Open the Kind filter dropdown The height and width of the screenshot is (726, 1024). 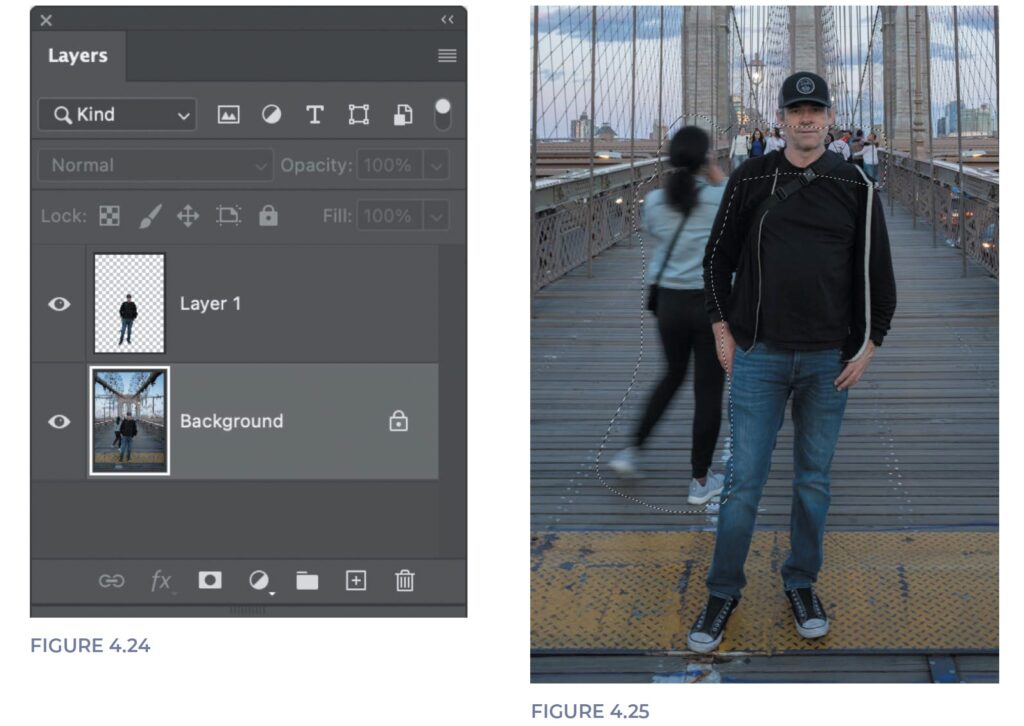[116, 115]
